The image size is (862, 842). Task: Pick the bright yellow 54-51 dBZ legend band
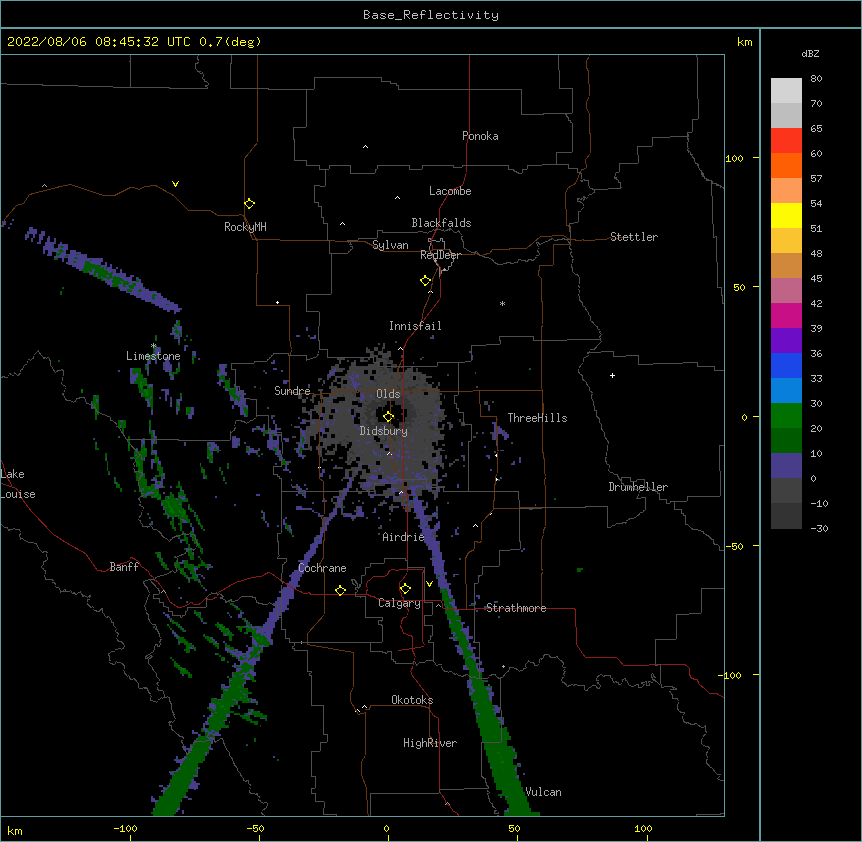click(786, 215)
